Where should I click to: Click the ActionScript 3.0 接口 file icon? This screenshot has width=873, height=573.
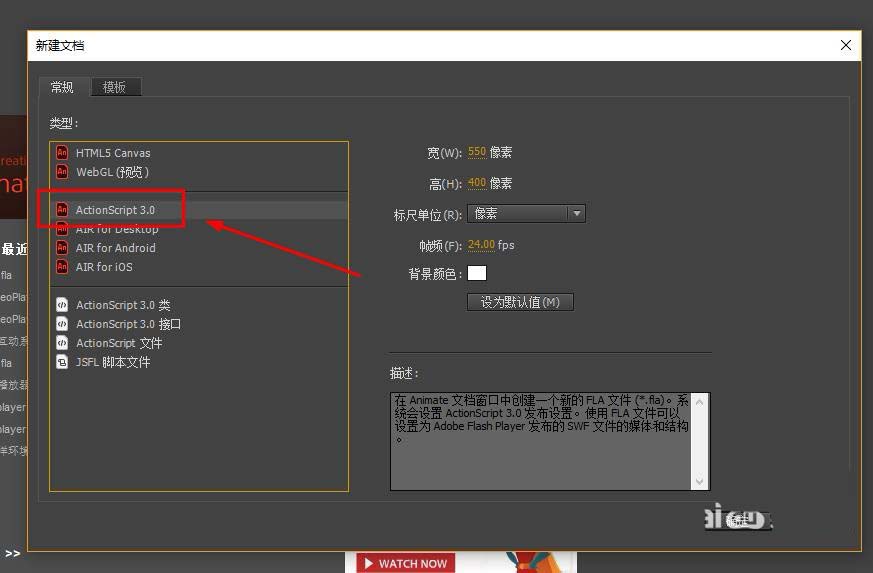(x=62, y=324)
